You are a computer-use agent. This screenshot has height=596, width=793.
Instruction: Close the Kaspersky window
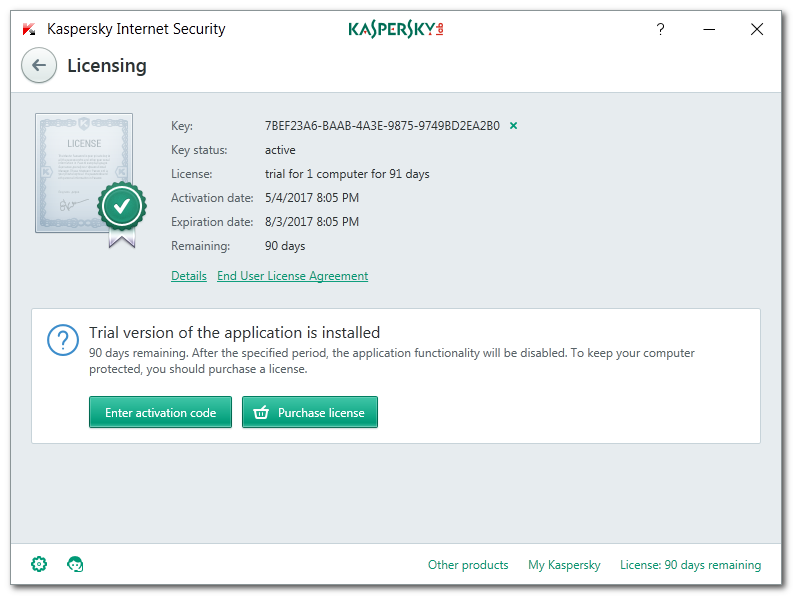tap(757, 29)
